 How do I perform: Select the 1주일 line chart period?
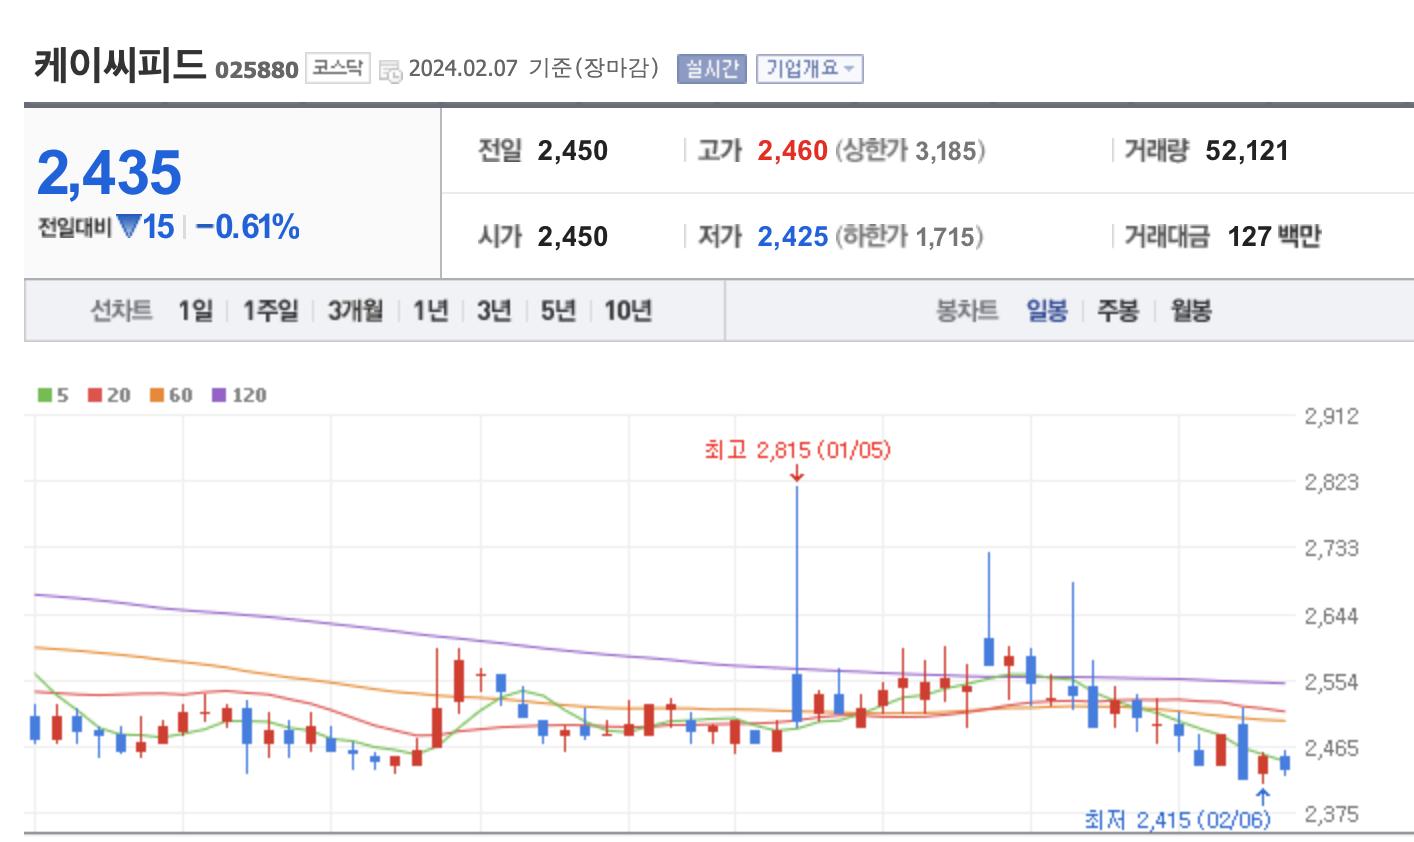coord(271,311)
